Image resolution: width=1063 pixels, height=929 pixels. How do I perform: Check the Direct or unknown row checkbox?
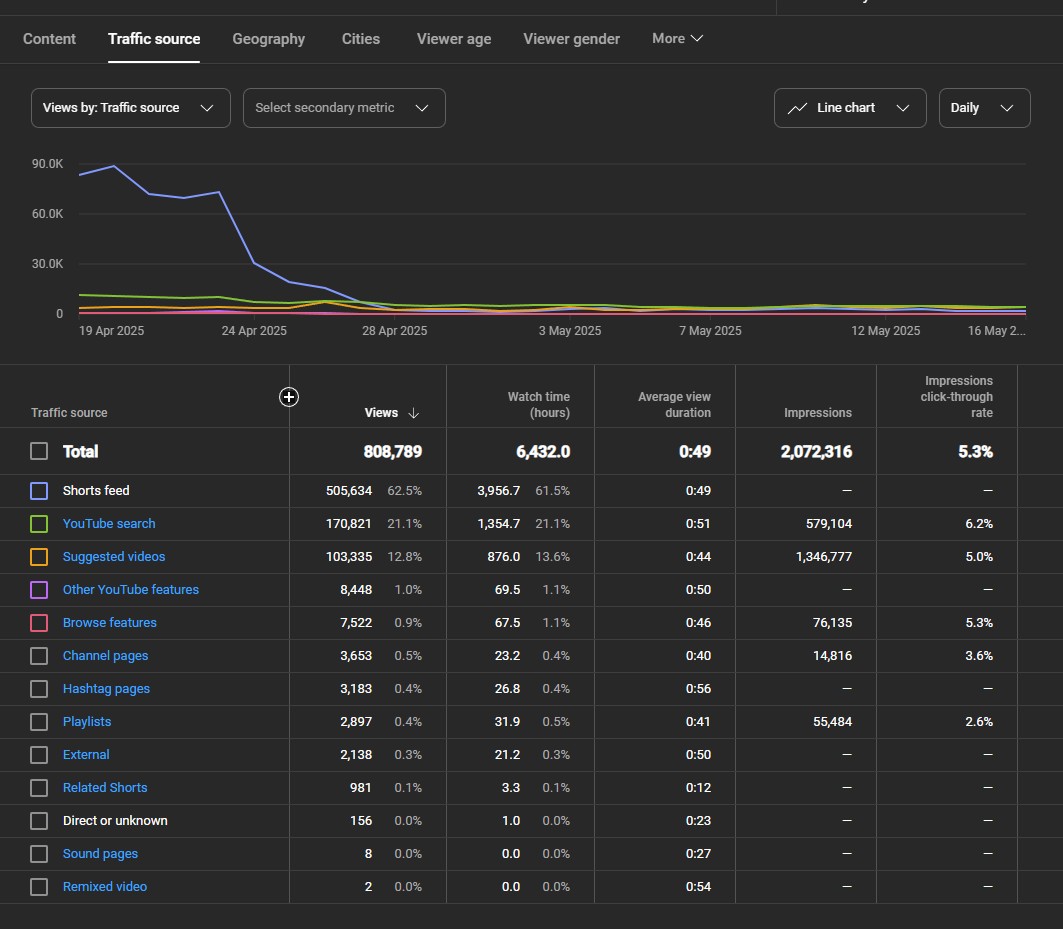pyautogui.click(x=39, y=821)
